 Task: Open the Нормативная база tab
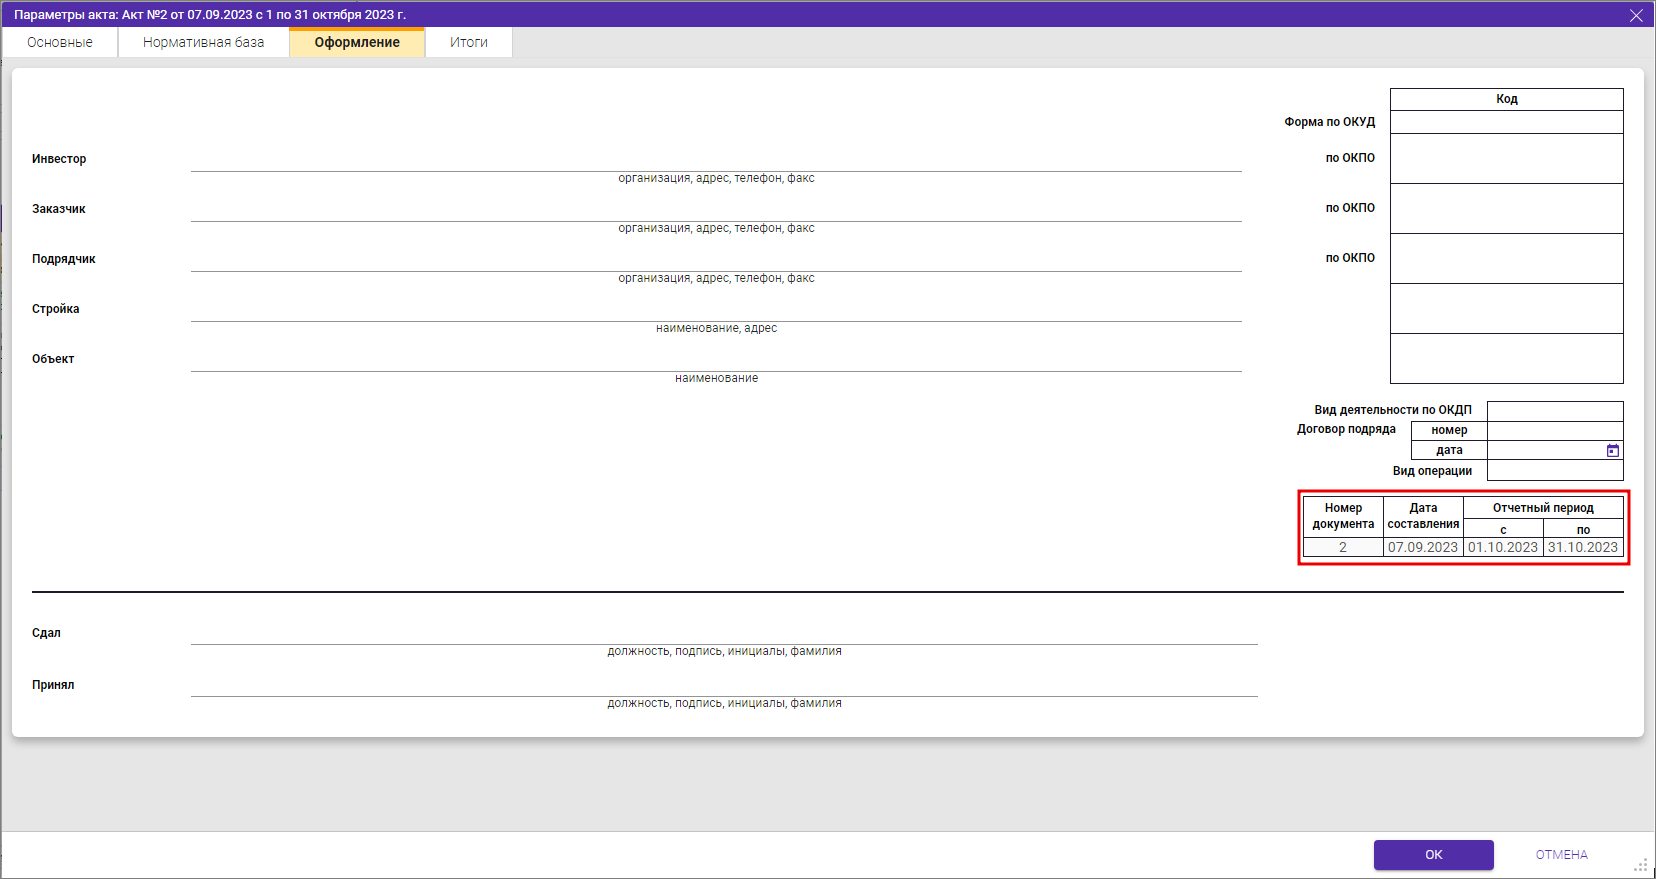[203, 42]
